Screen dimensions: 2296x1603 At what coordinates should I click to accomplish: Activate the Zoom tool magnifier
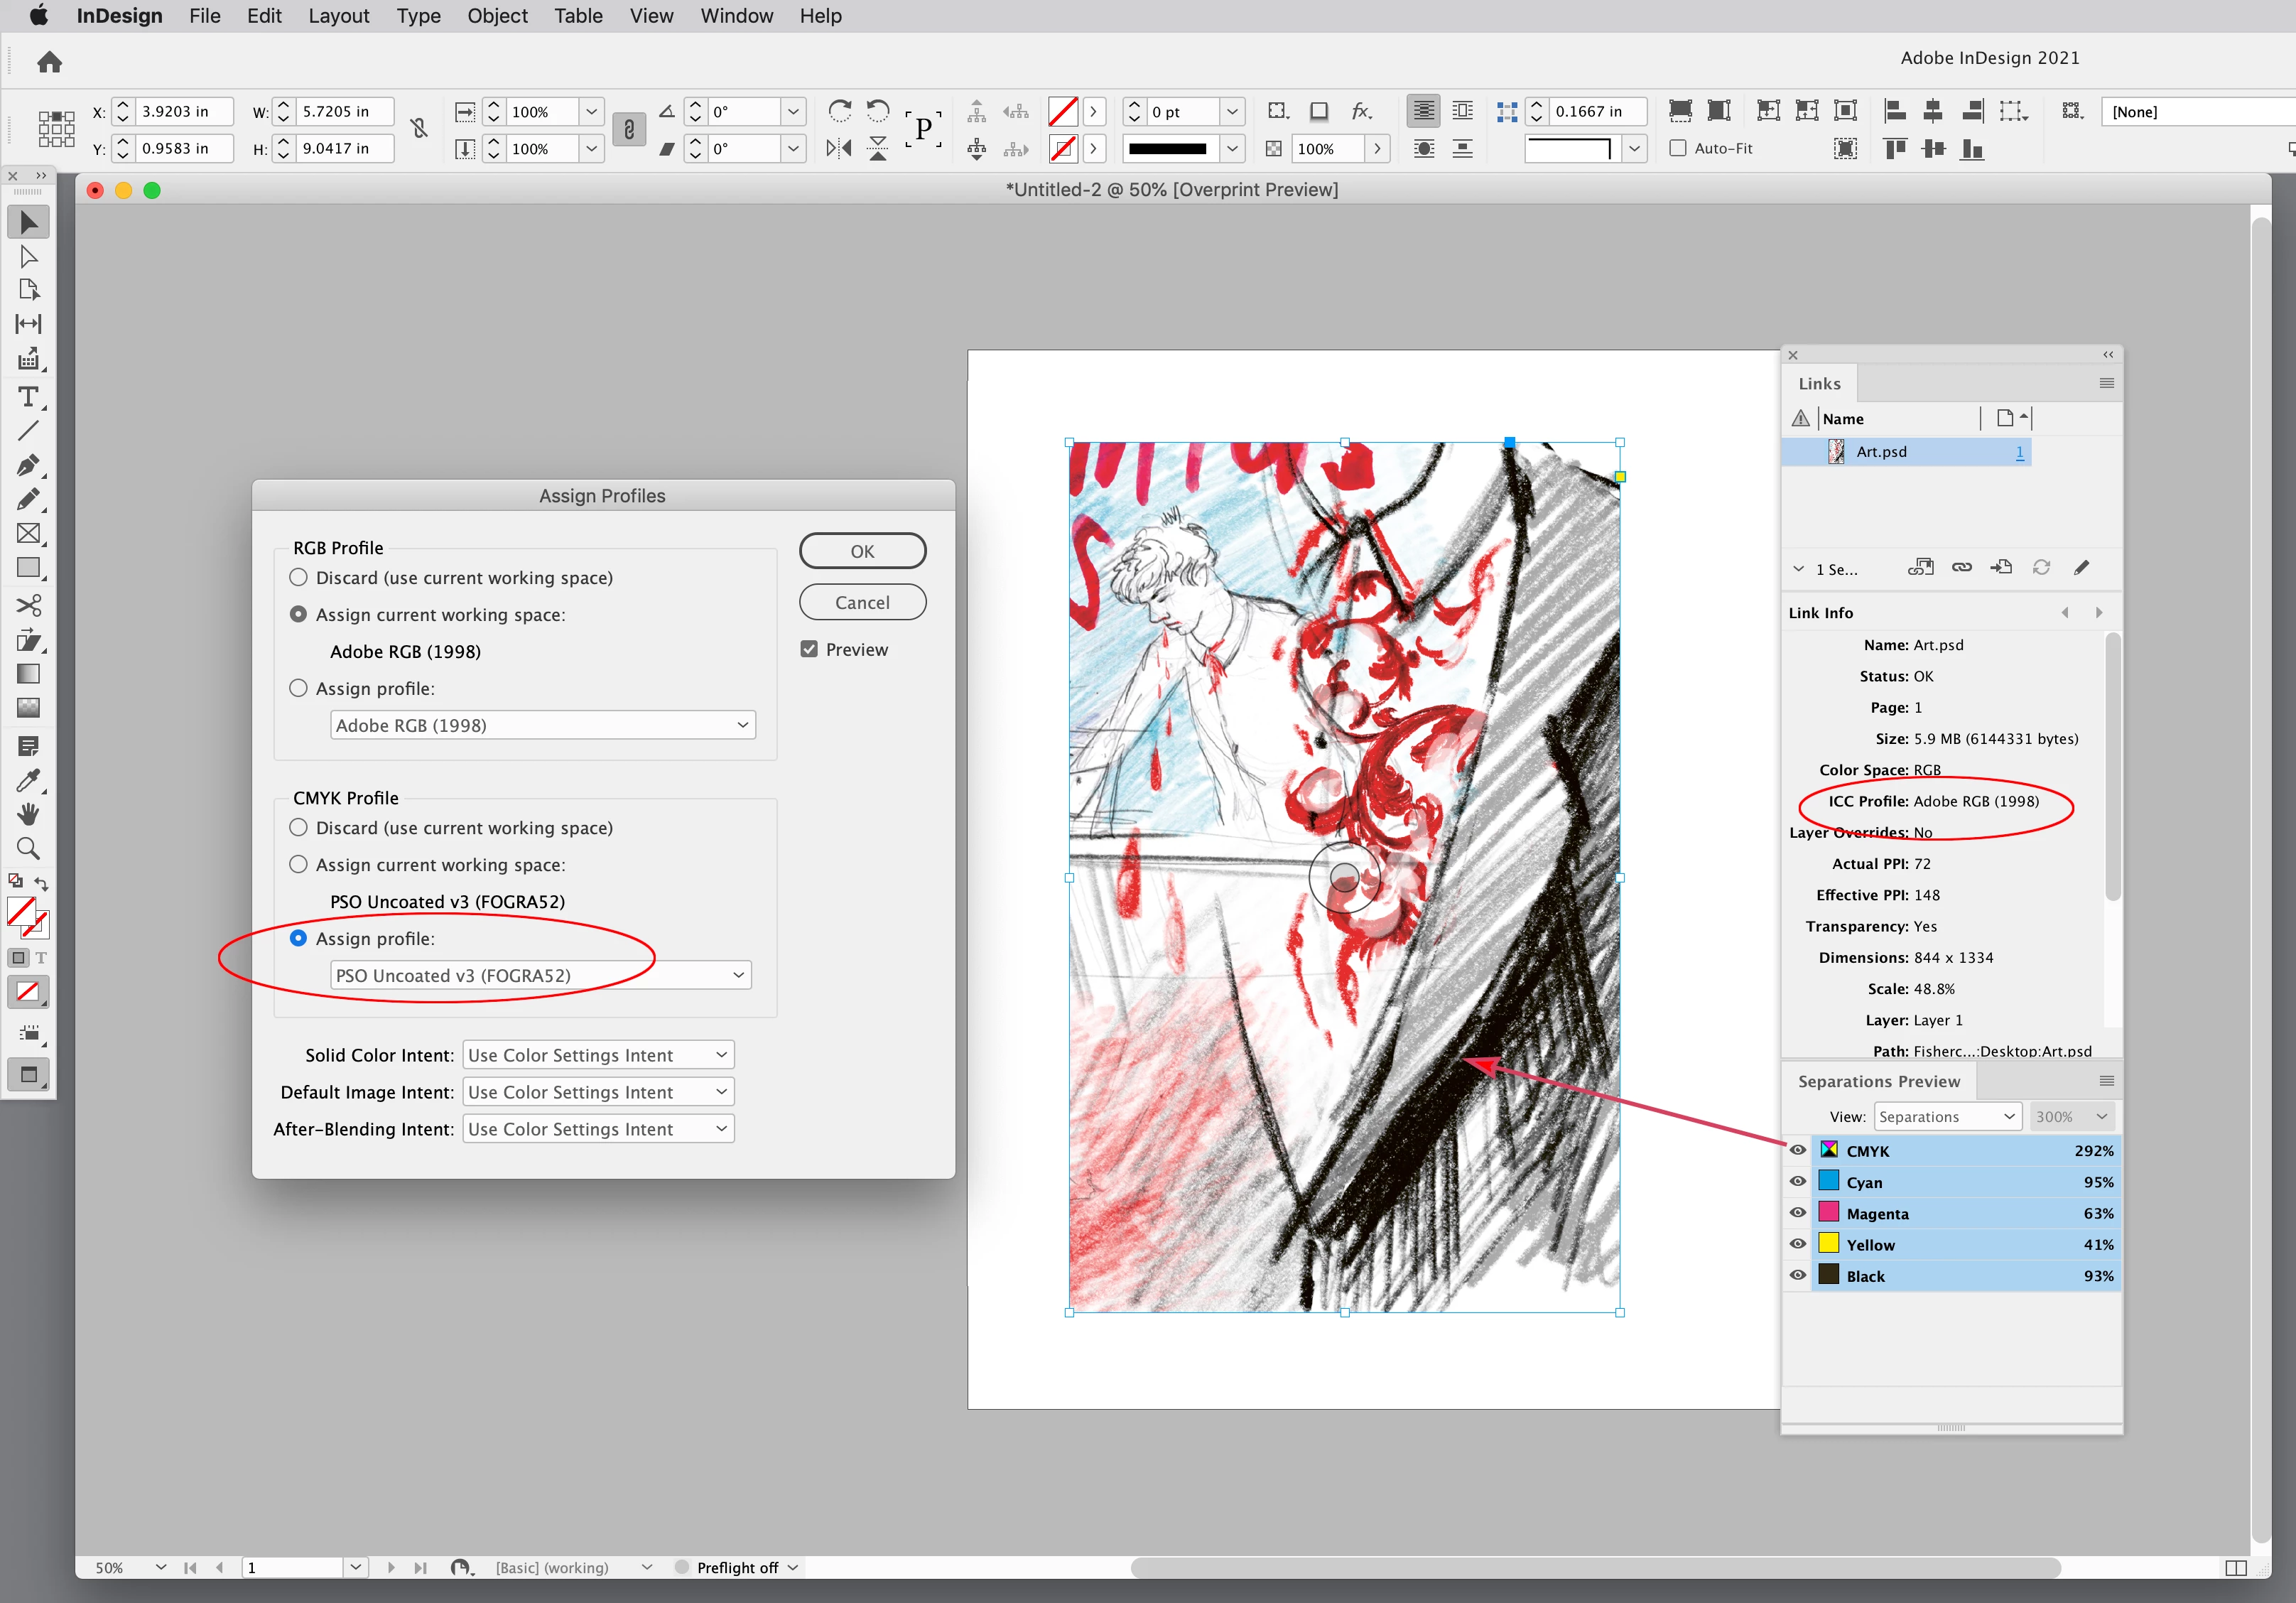28,849
